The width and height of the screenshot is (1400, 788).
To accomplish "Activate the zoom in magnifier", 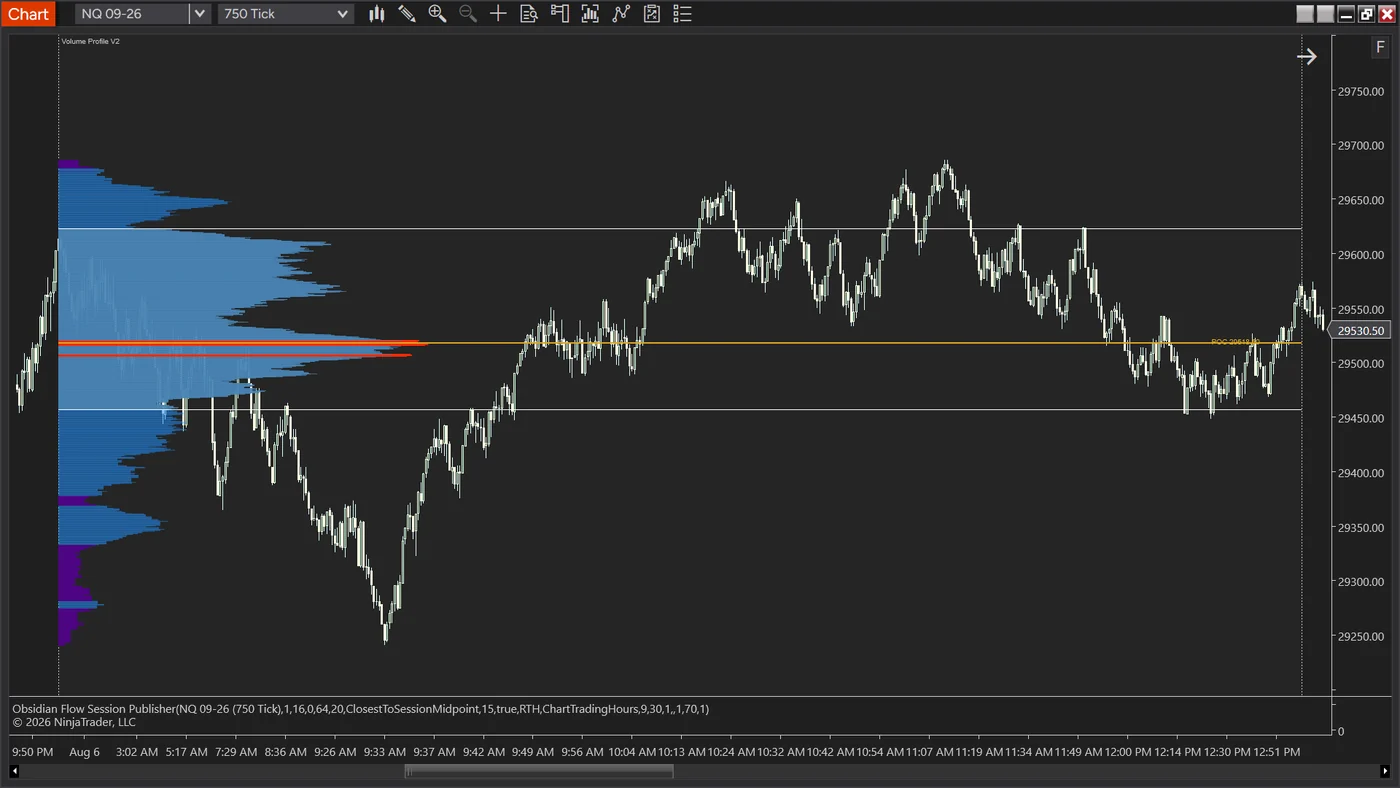I will coord(437,14).
